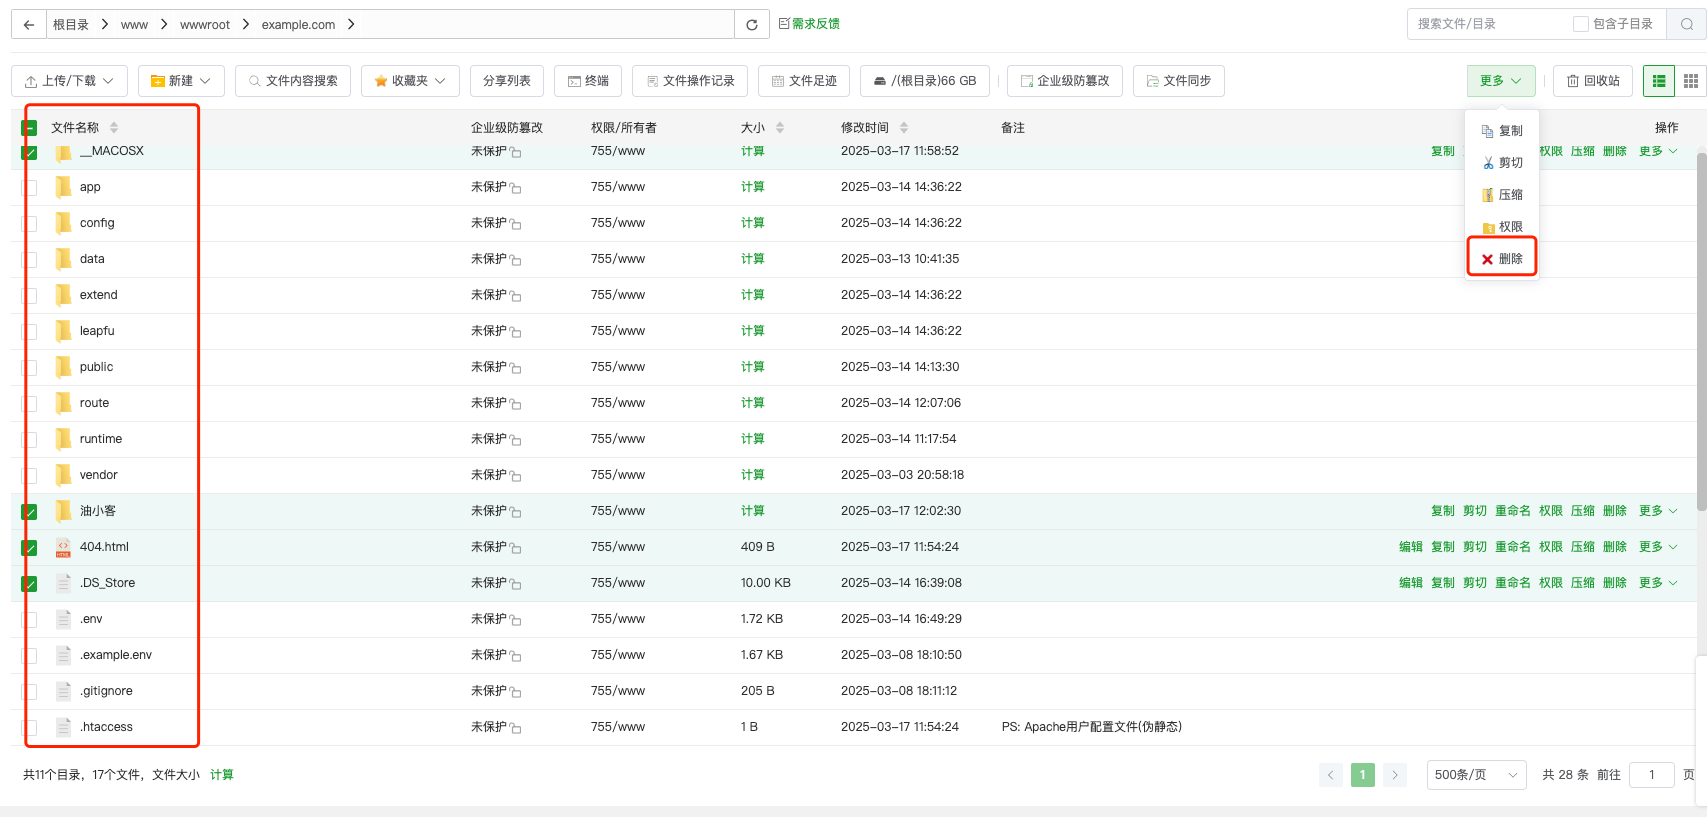1707x817 pixels.
Task: Open the 回收站 recycle bin
Action: click(x=1593, y=81)
